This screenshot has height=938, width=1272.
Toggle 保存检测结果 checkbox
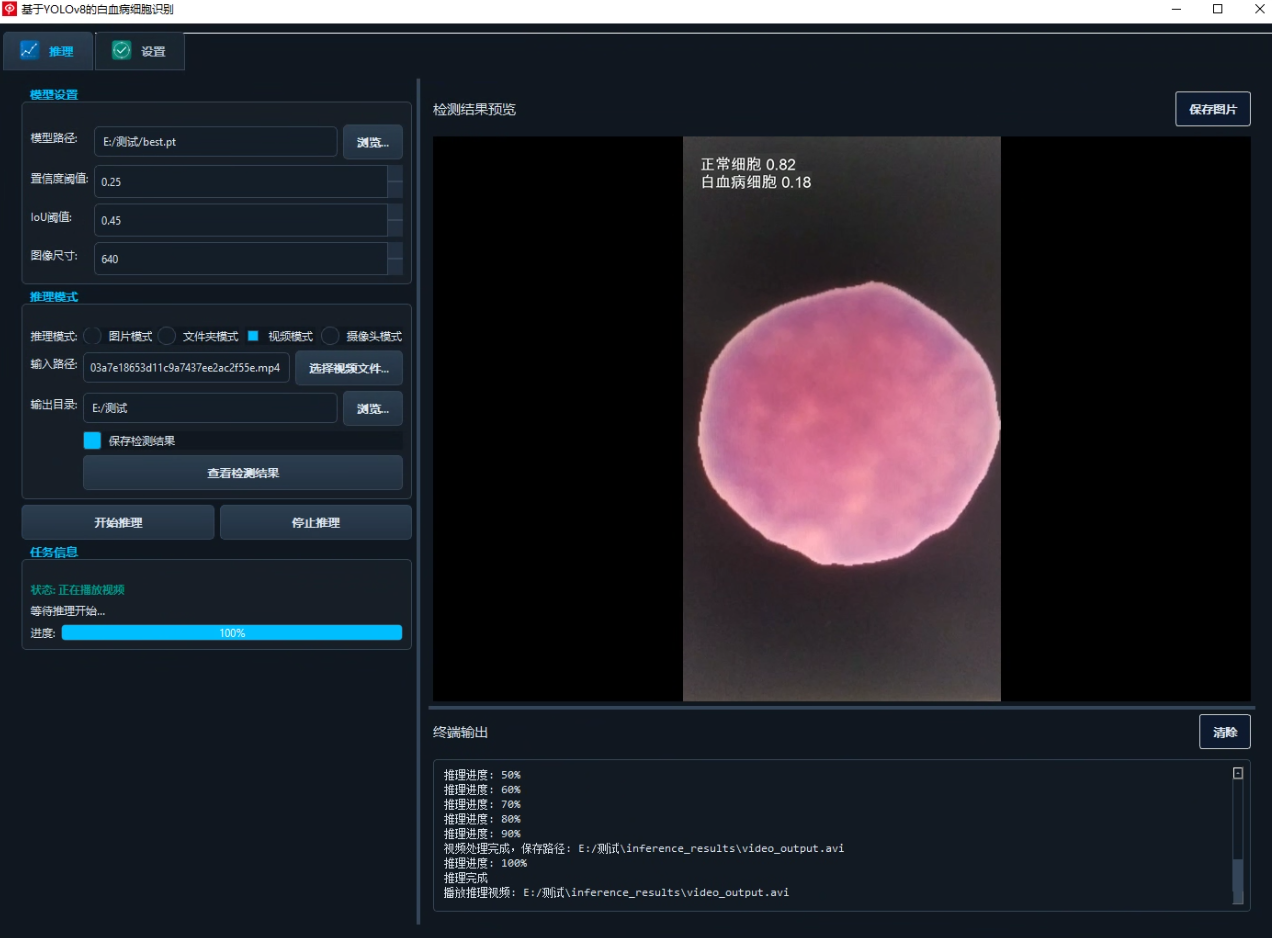(x=92, y=440)
